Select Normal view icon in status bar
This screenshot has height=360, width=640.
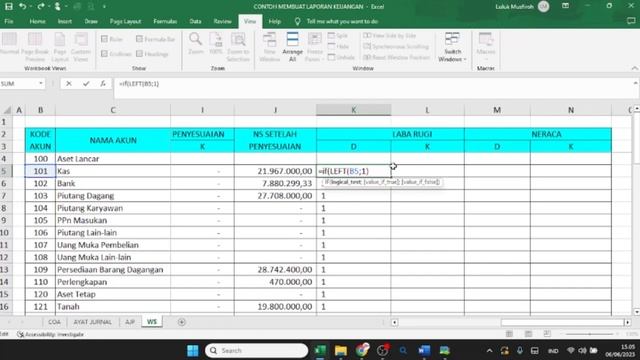click(x=509, y=334)
